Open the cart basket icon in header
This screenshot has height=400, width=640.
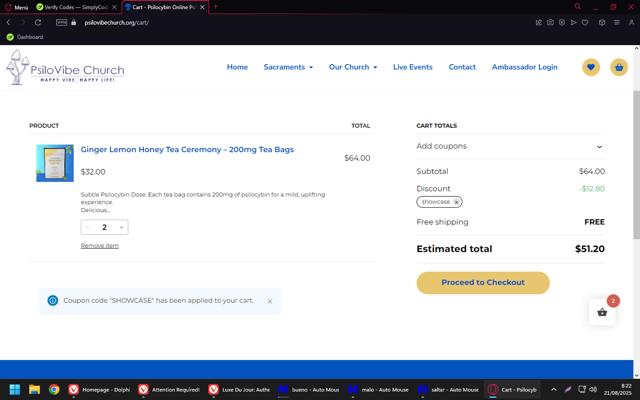[619, 67]
